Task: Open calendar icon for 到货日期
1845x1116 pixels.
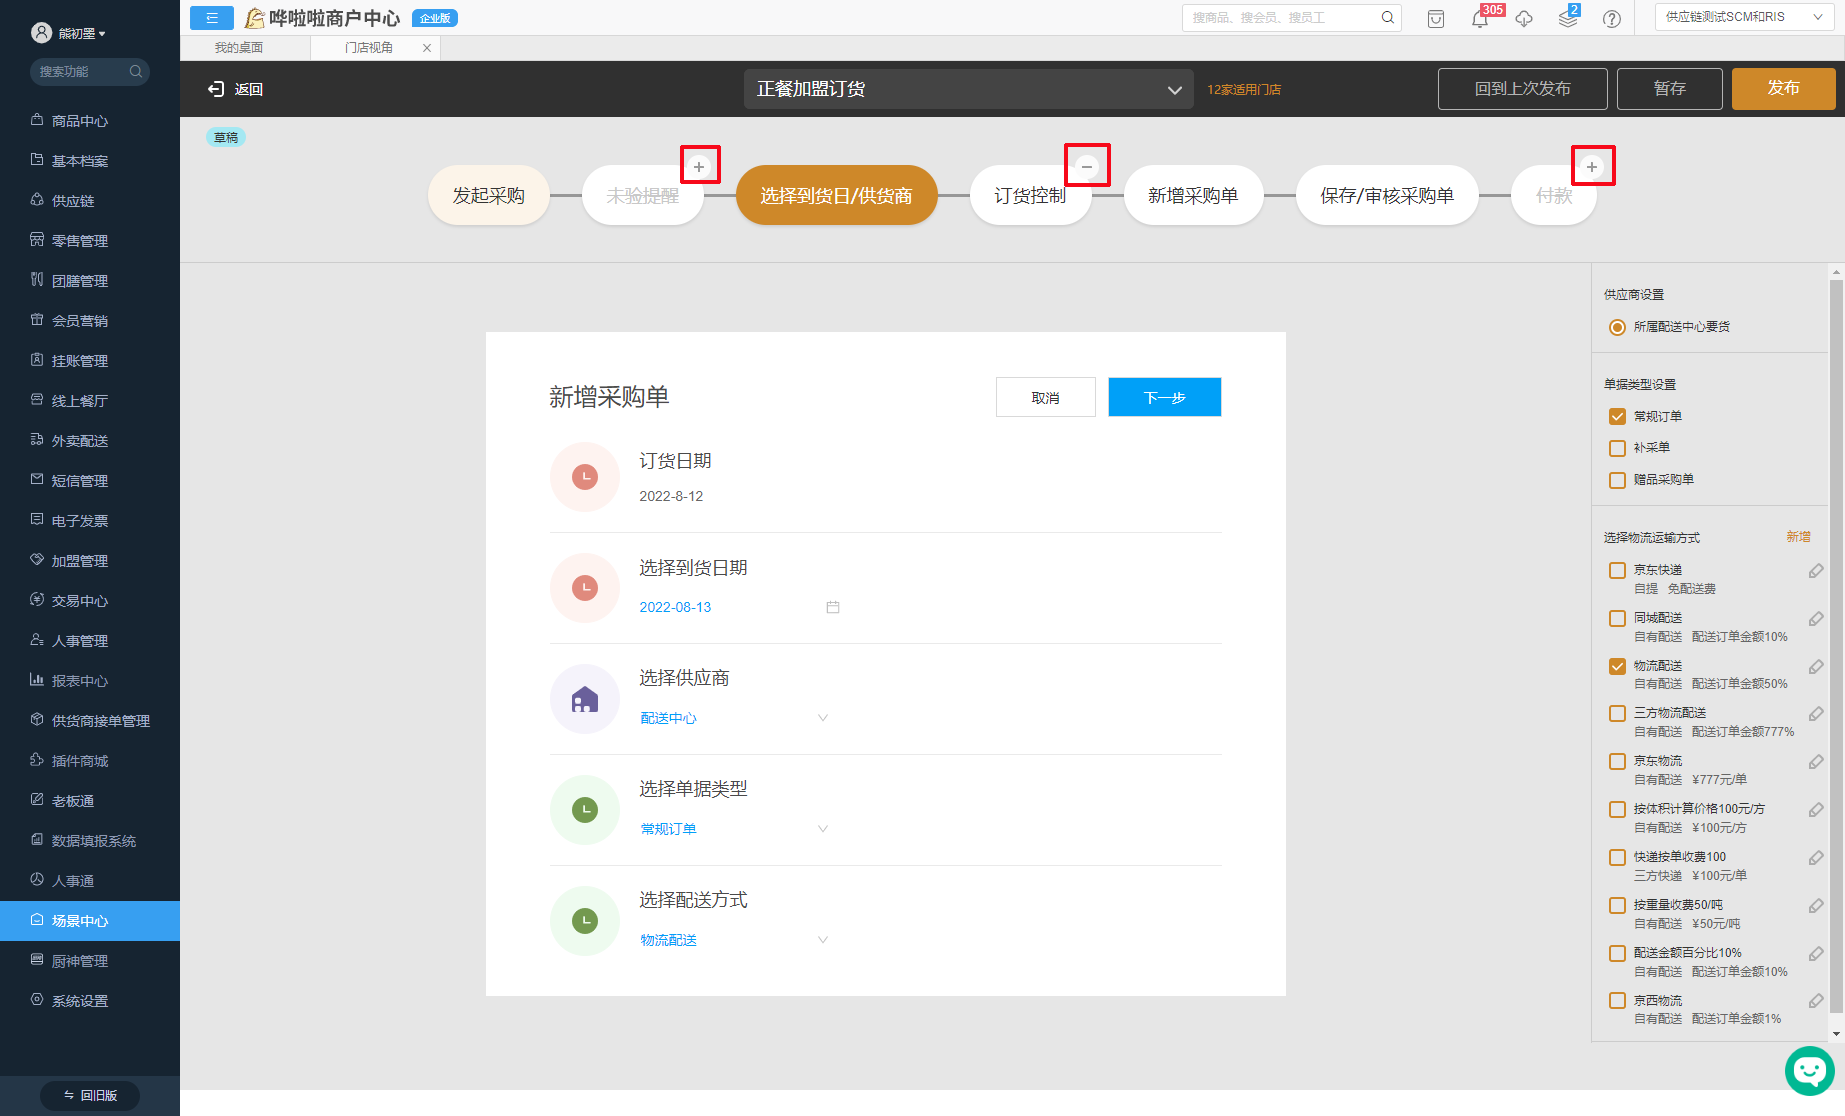Action: pyautogui.click(x=832, y=607)
